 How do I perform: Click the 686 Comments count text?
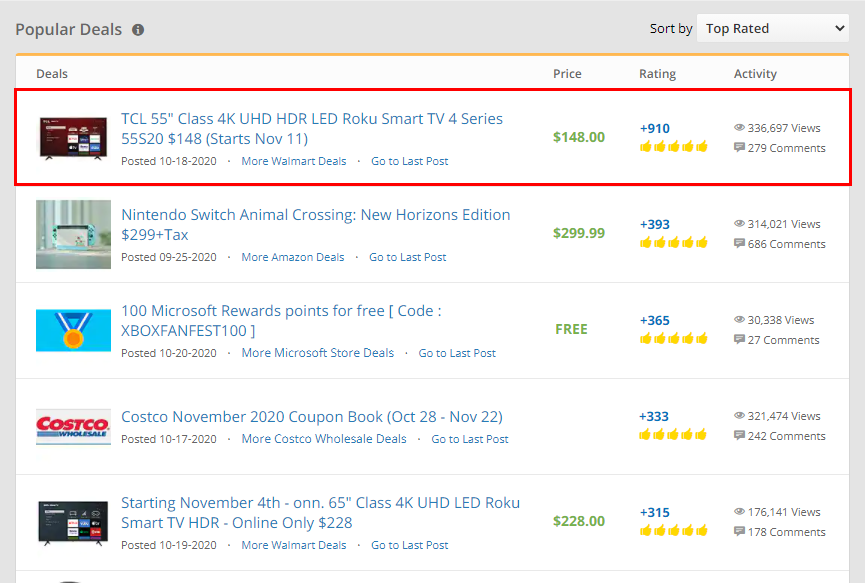pos(787,244)
